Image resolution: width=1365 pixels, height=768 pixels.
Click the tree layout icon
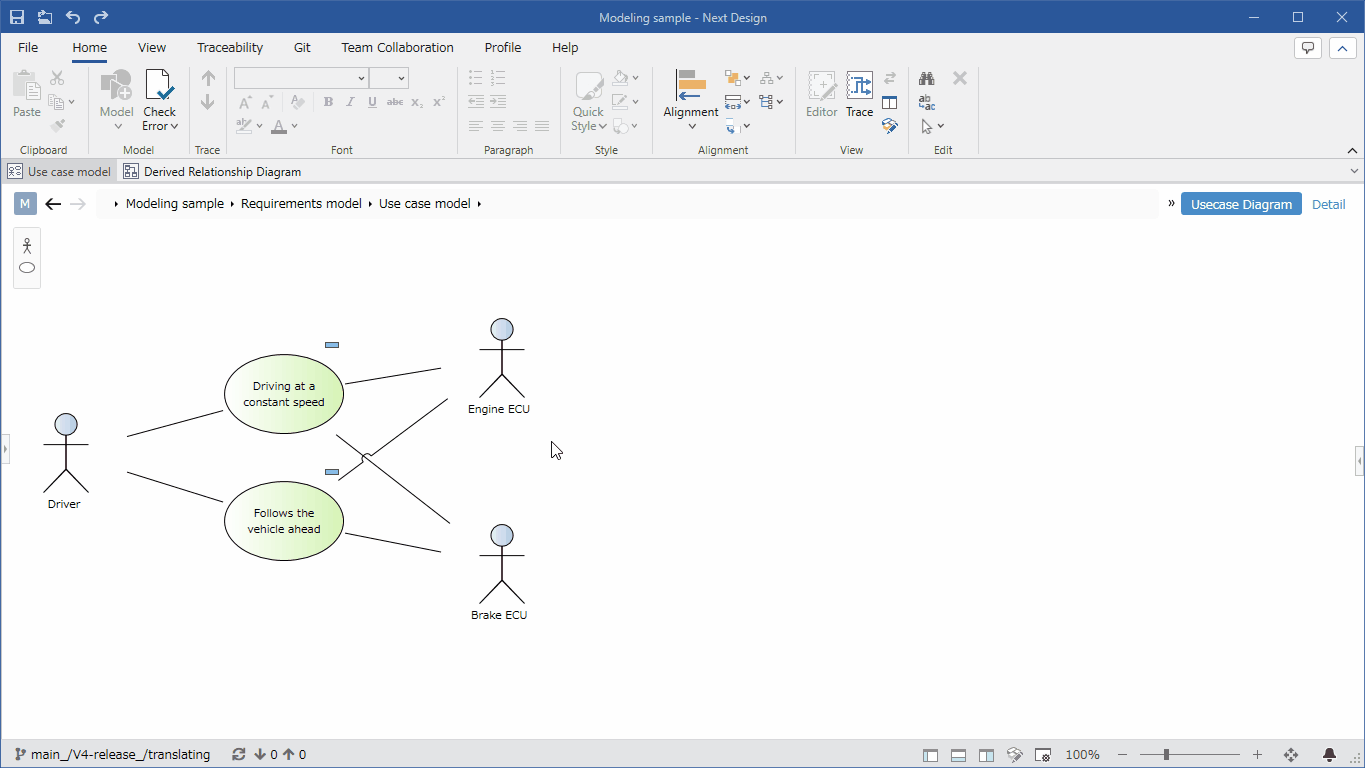point(766,102)
